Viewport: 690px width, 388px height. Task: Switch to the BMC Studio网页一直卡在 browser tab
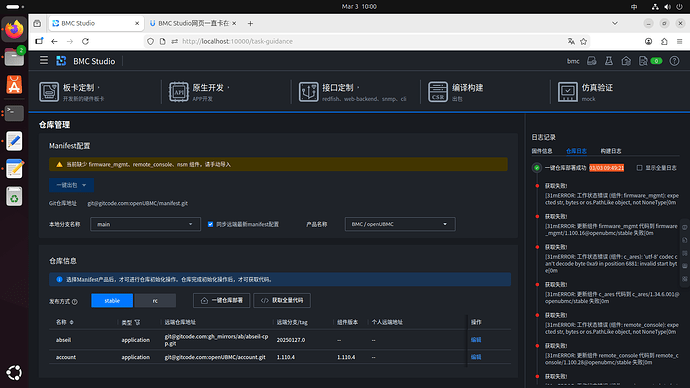click(193, 23)
